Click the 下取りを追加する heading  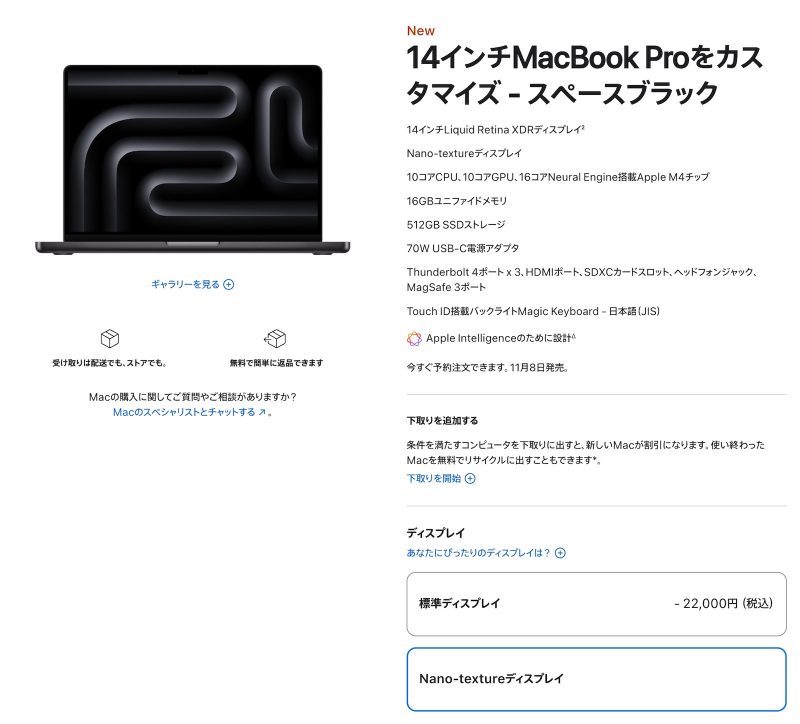[x=442, y=421]
